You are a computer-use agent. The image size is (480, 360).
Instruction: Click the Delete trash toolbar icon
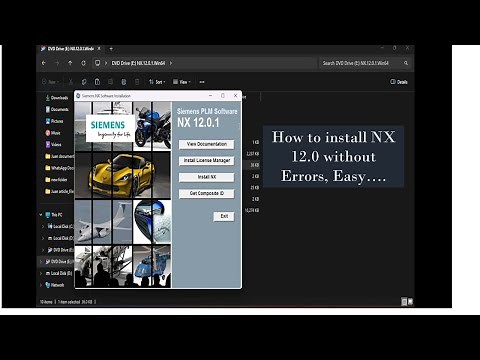(137, 82)
